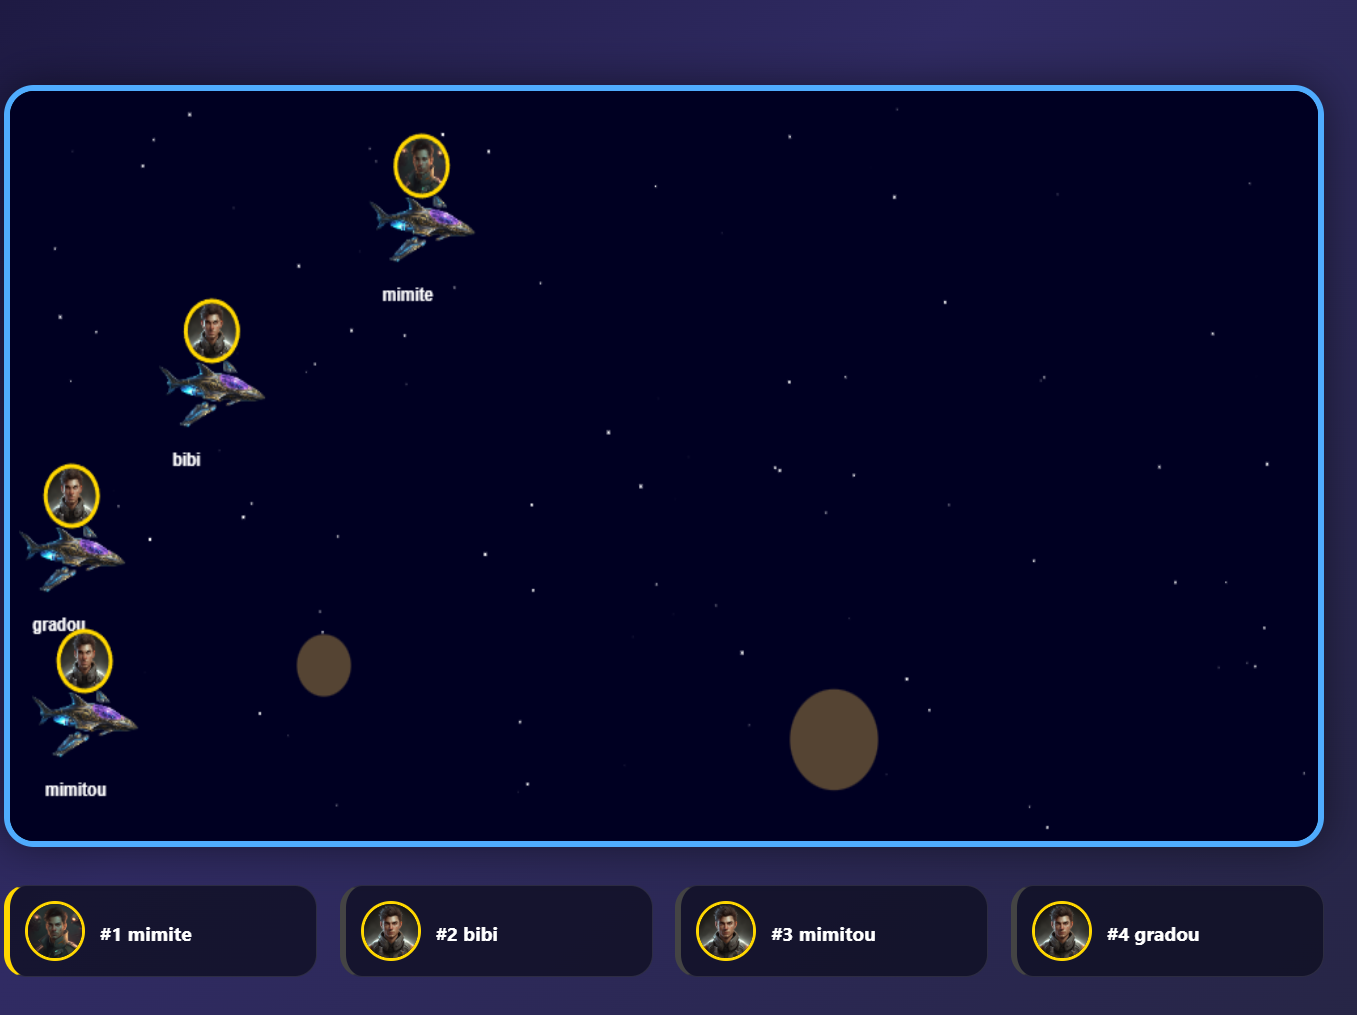
Task: Click avatar in the #1 mimite card
Action: tap(55, 931)
